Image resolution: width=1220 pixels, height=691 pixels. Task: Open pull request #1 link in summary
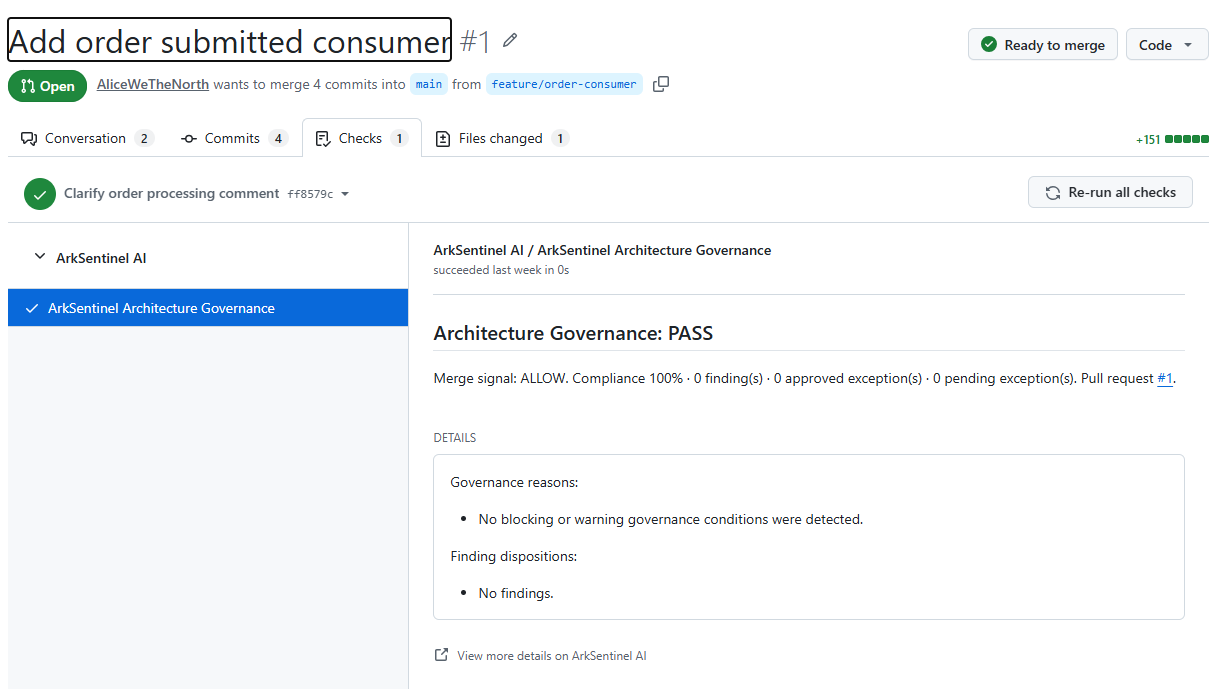(1164, 379)
